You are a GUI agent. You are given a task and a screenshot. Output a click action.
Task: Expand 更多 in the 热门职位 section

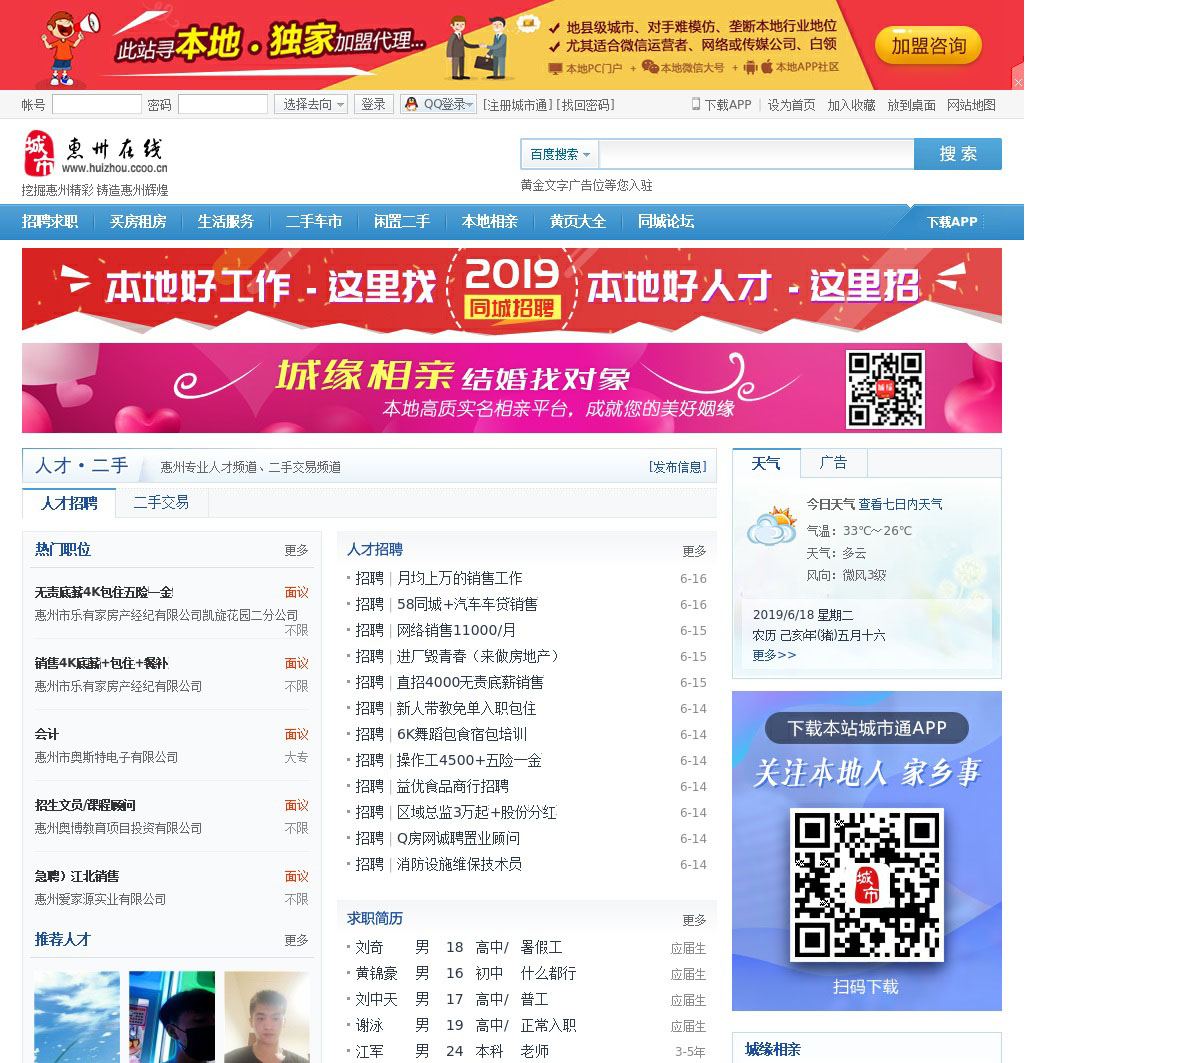pyautogui.click(x=296, y=550)
